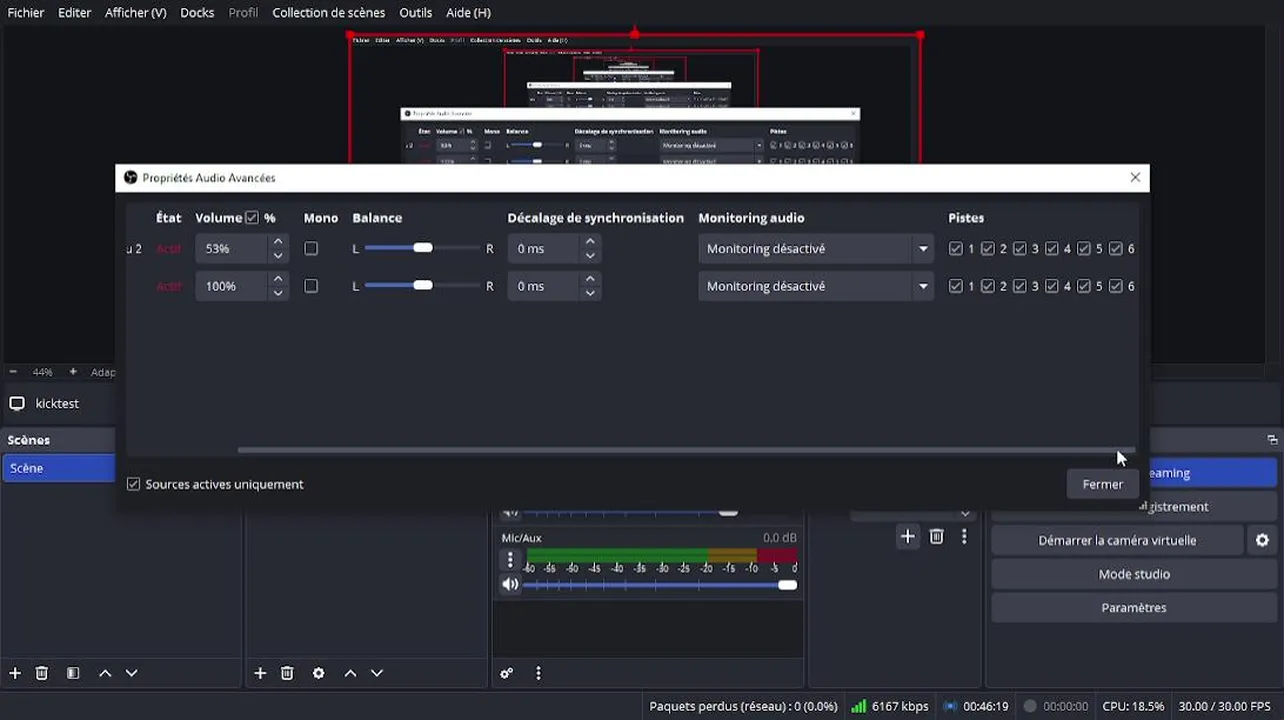Move the scene down with the arrow icon
Screen dimensions: 1284x720
pos(131,673)
